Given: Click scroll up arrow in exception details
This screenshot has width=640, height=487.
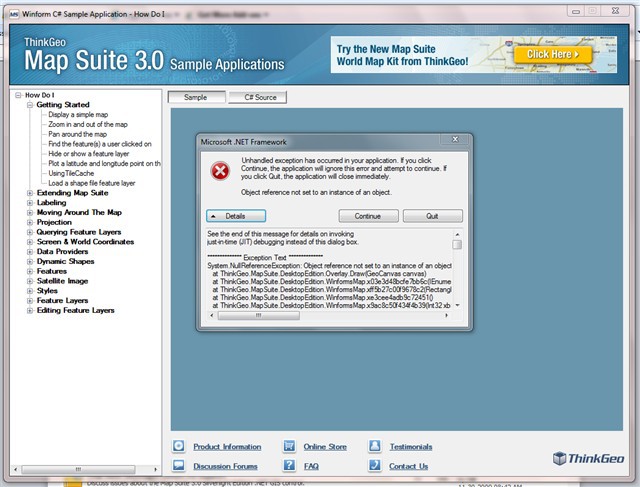Looking at the screenshot, I should click(x=457, y=234).
